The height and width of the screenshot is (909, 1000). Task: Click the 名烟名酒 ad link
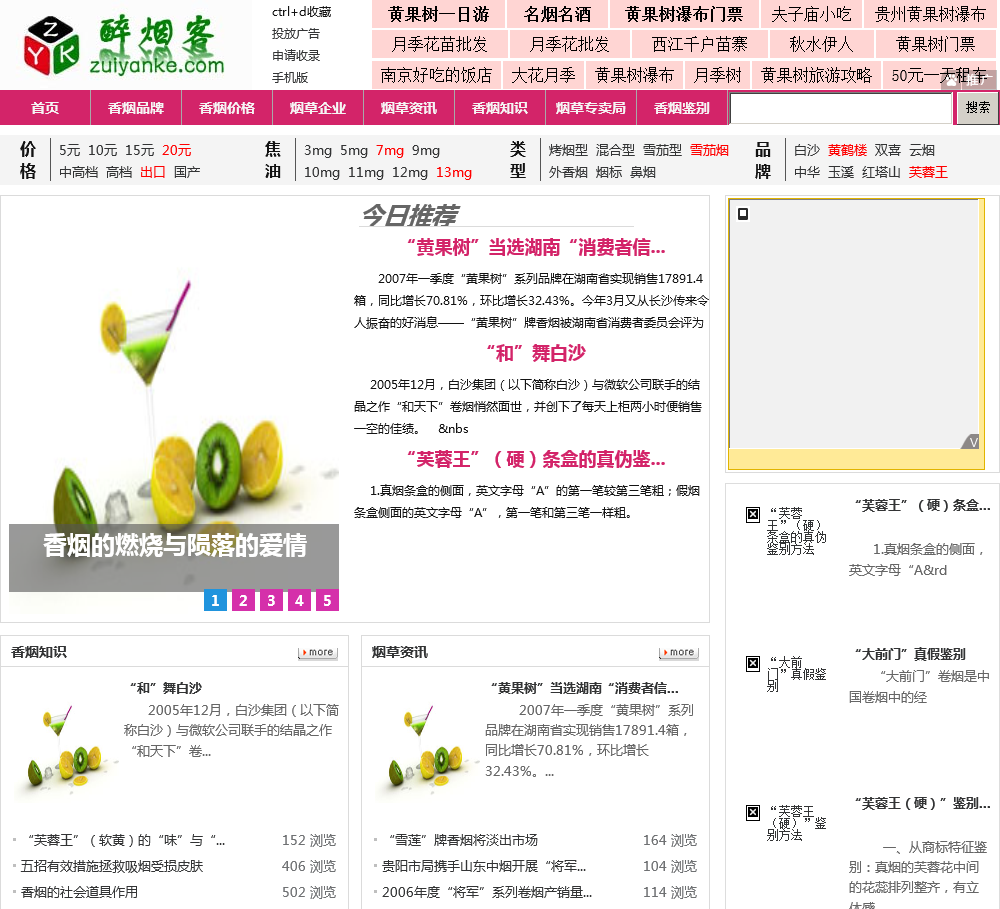click(557, 14)
